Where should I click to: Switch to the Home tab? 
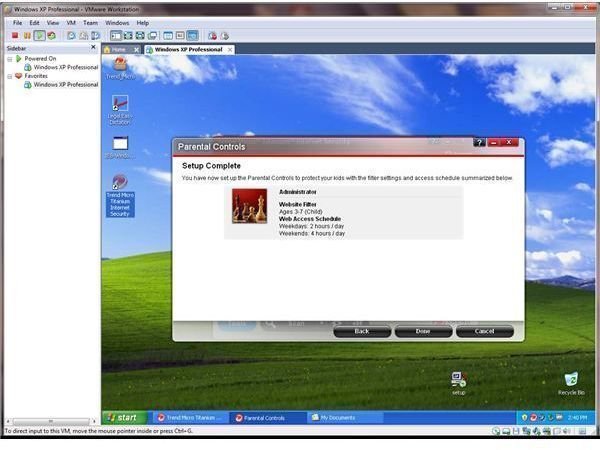[x=118, y=50]
